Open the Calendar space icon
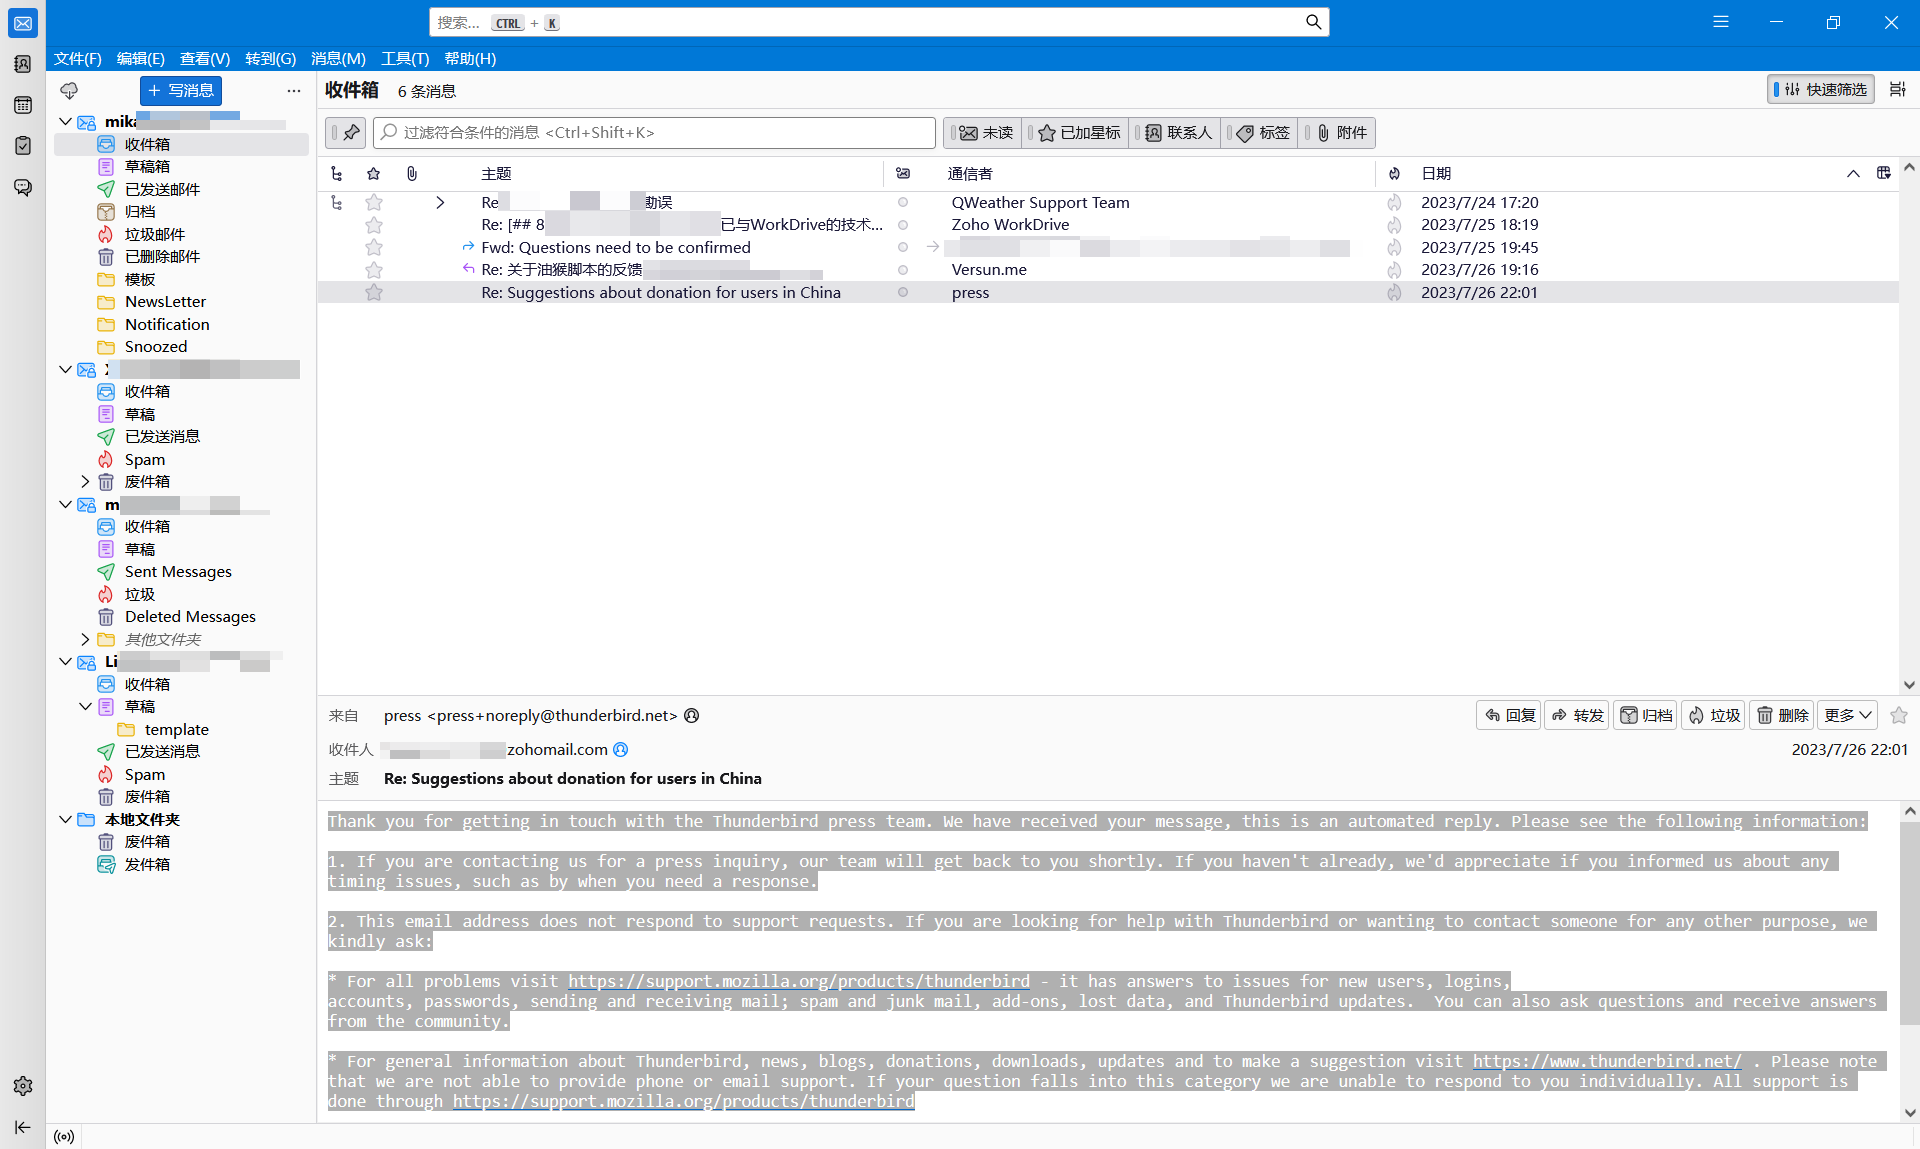1920x1149 pixels. (x=22, y=105)
